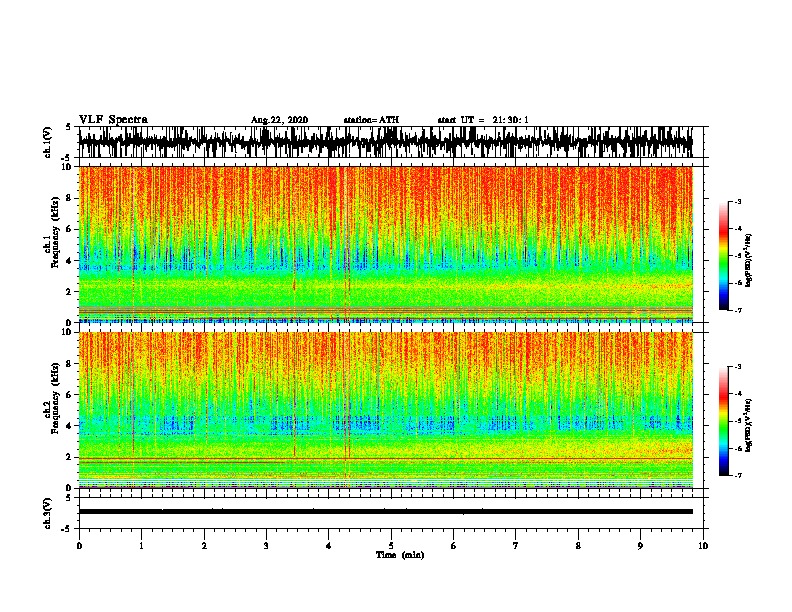Image resolution: width=792 pixels, height=612 pixels.
Task: Click the "start UT = 21:30: 1" text
Action: point(483,120)
